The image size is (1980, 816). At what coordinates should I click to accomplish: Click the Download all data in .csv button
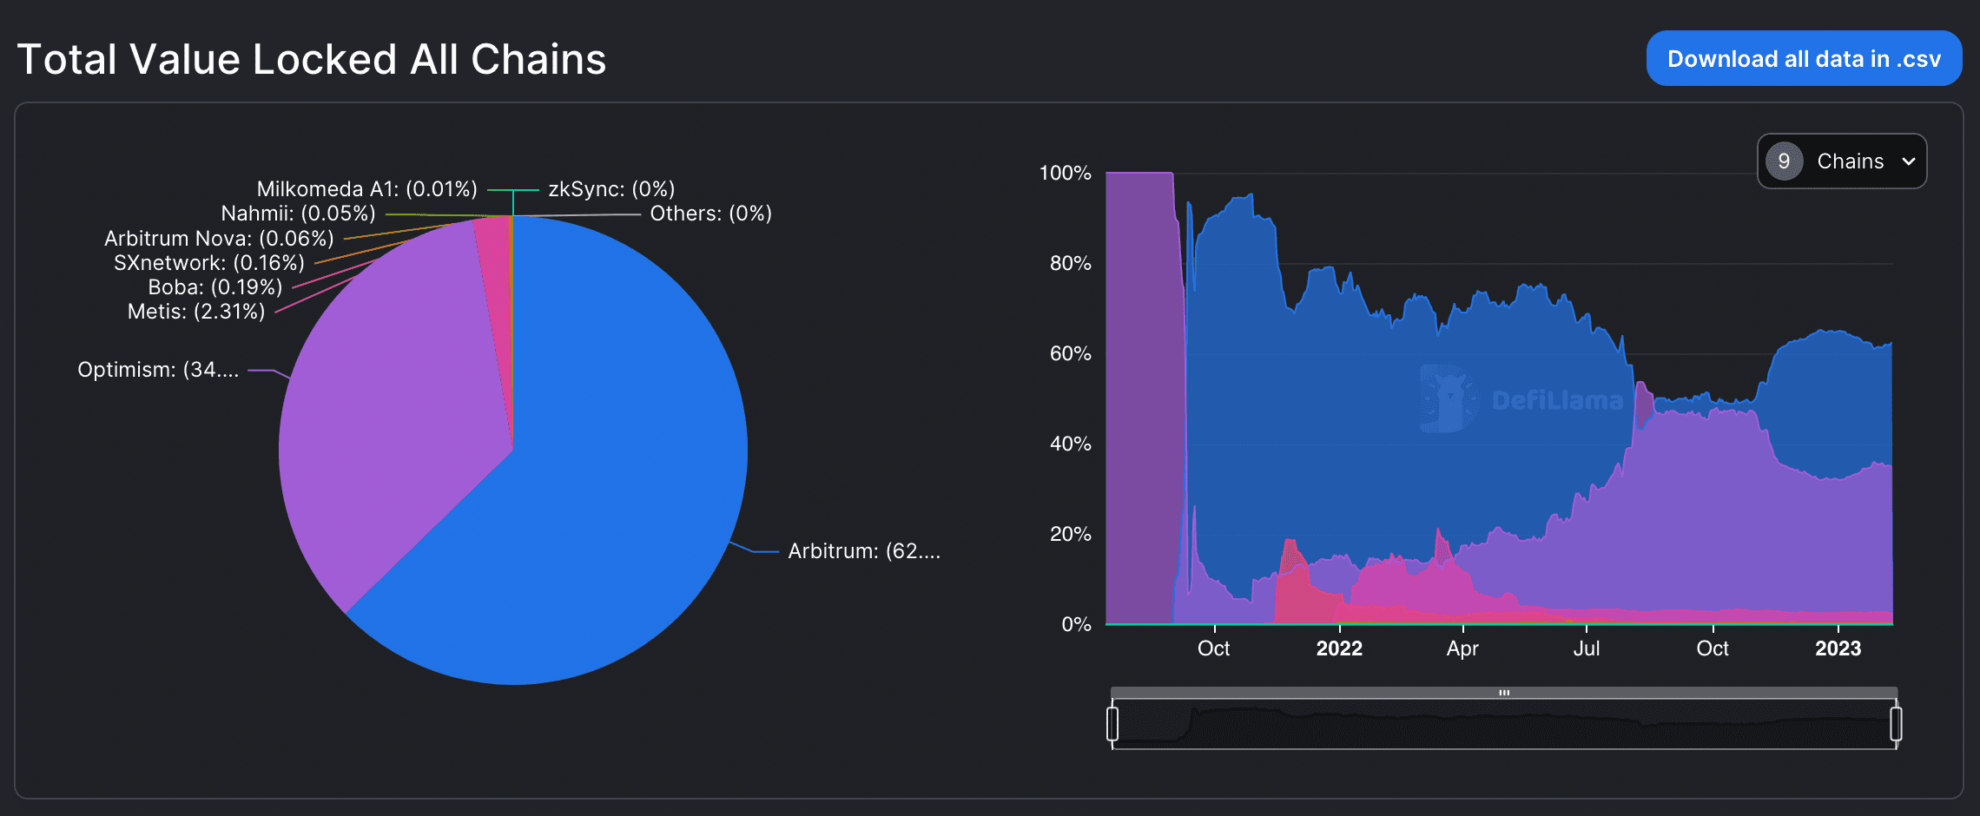[1803, 59]
